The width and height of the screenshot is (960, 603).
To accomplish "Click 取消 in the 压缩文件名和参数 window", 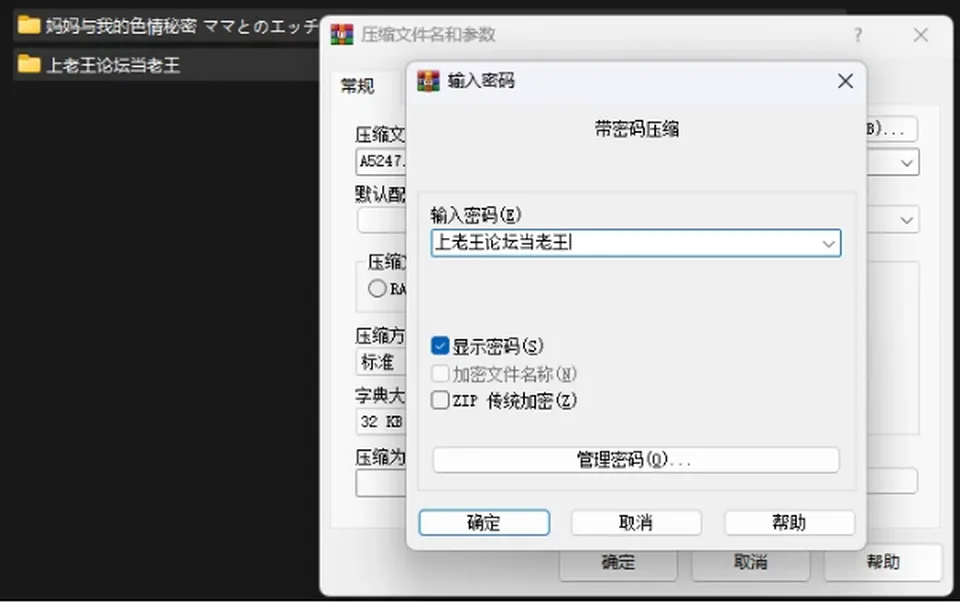I will pyautogui.click(x=751, y=562).
